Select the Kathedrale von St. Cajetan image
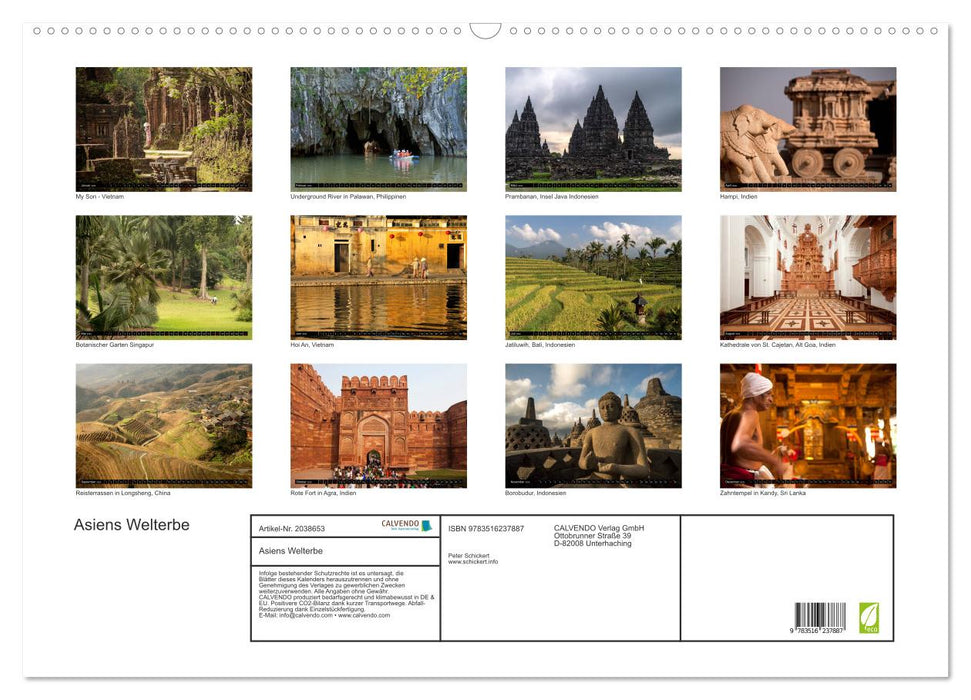This screenshot has width=971, height=700. (x=807, y=276)
